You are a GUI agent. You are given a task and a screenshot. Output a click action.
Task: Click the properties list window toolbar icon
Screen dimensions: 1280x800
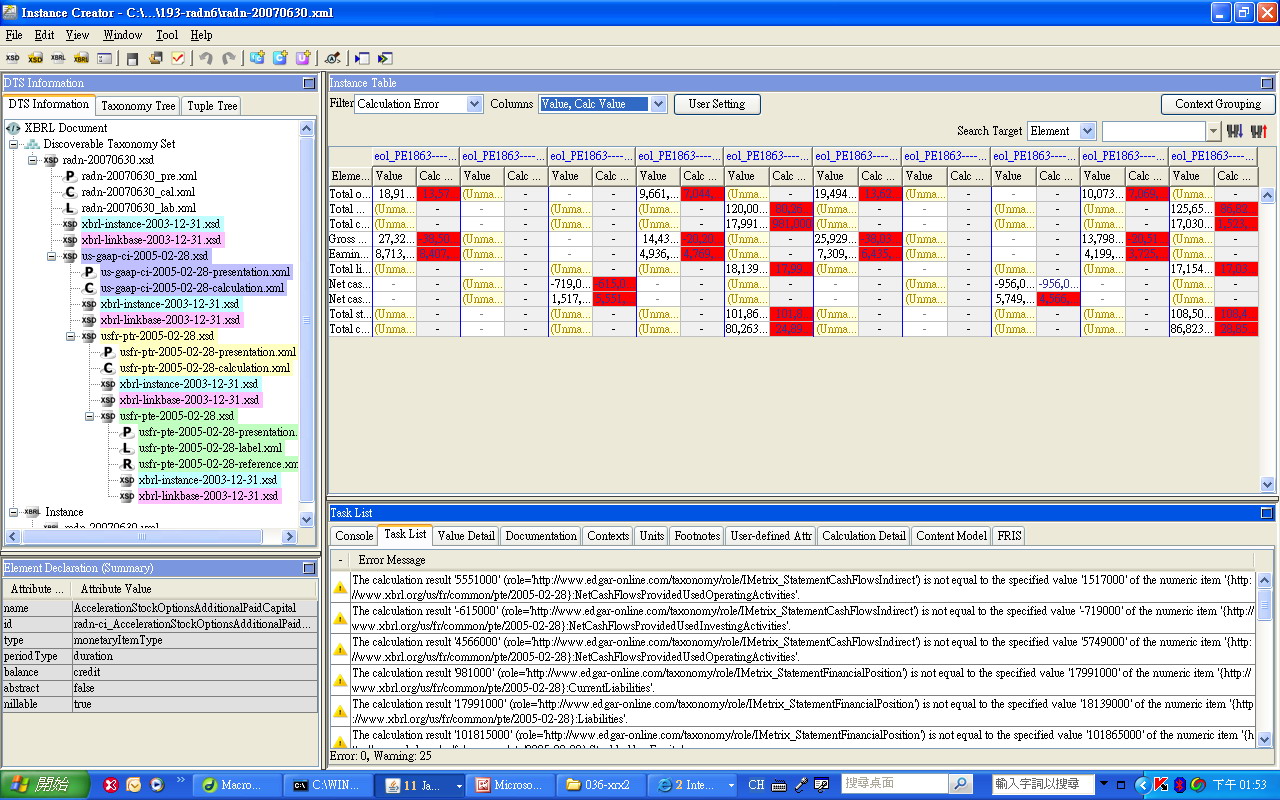click(105, 58)
